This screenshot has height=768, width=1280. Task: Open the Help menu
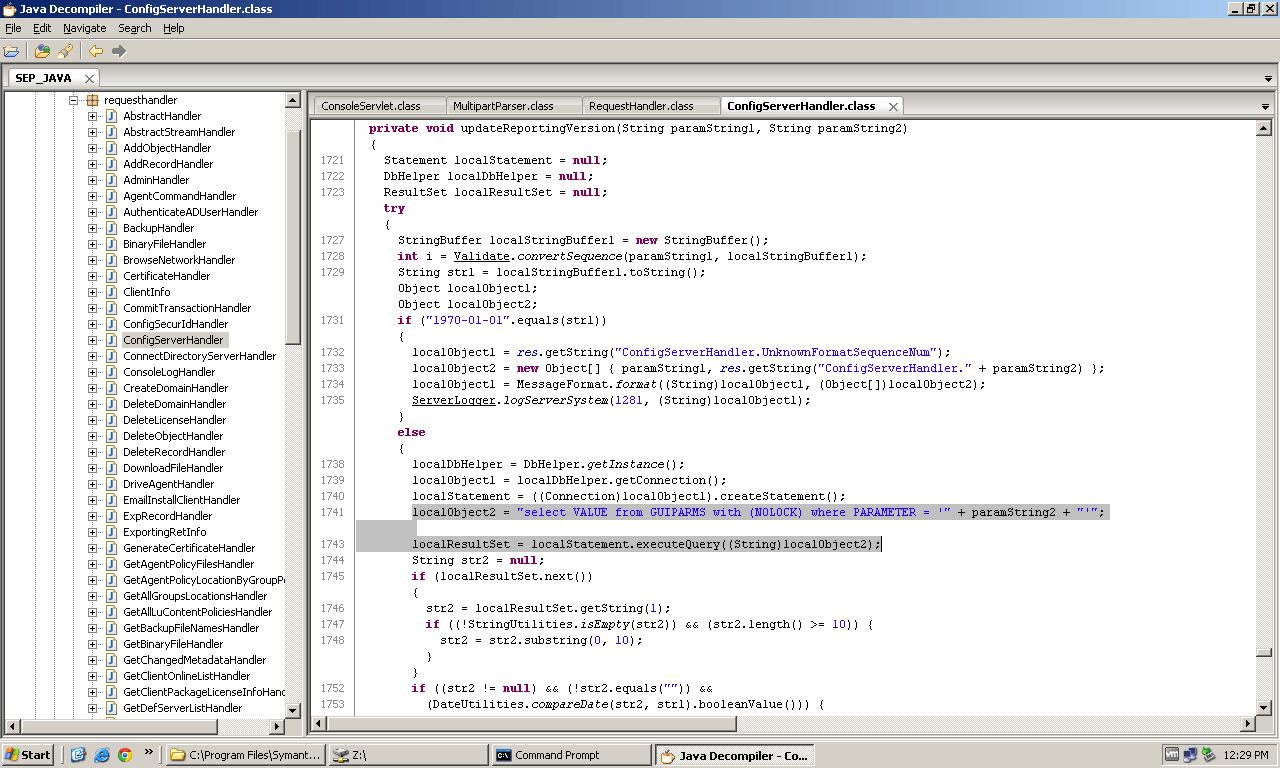(174, 28)
